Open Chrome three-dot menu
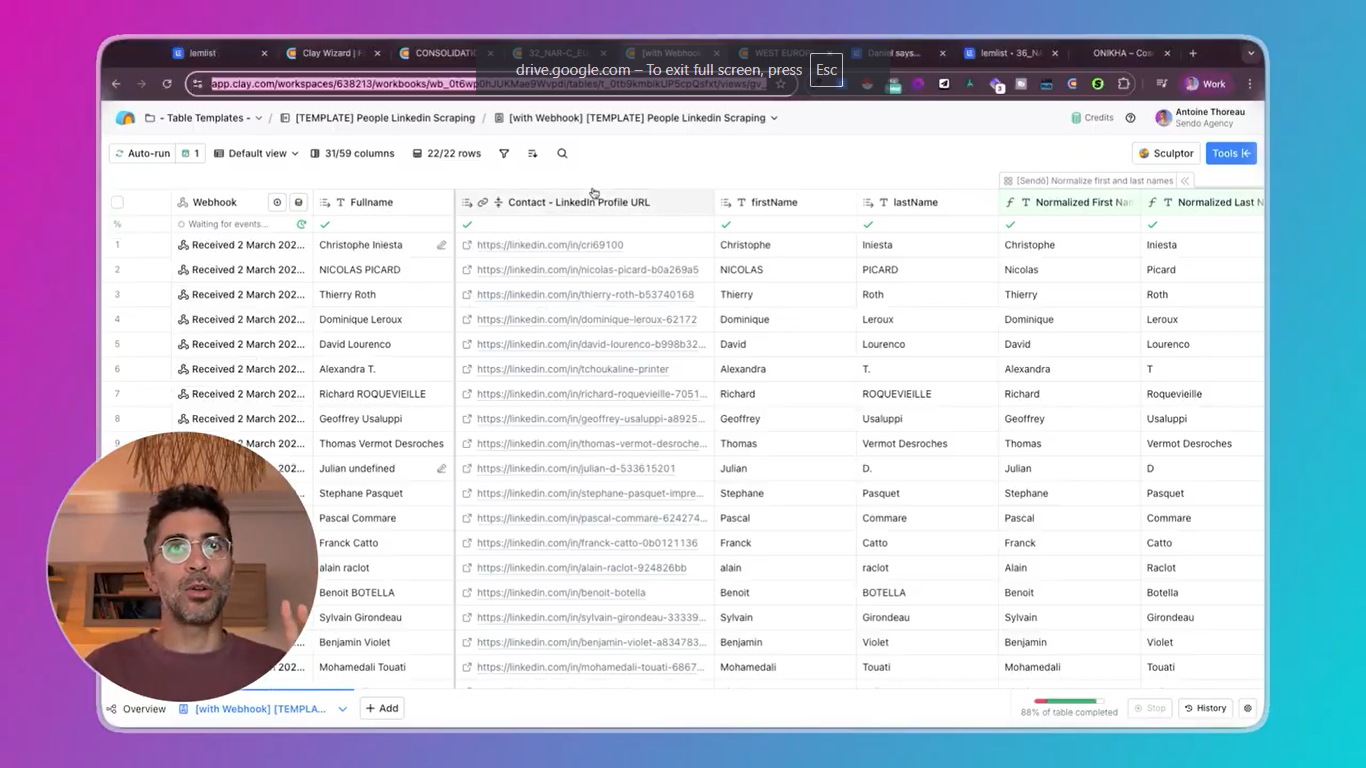1366x768 pixels. coord(1249,84)
